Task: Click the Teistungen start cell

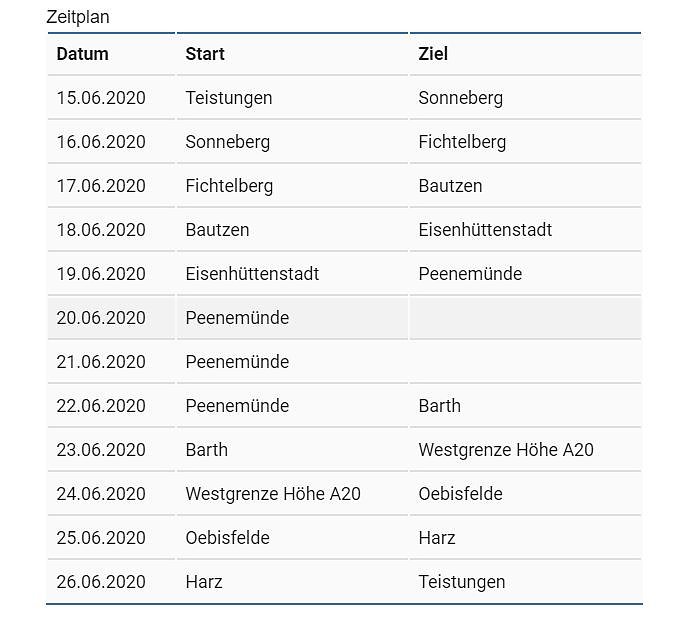Action: click(x=229, y=98)
